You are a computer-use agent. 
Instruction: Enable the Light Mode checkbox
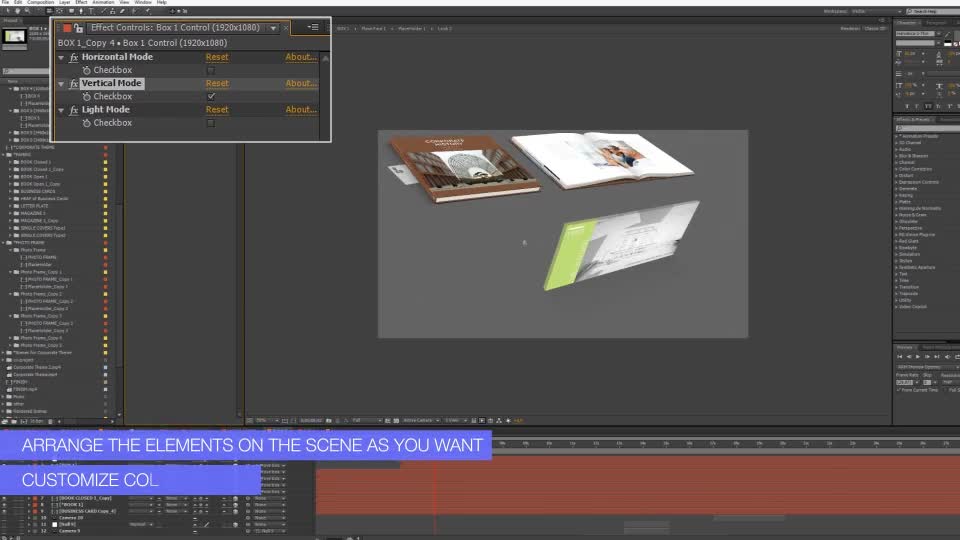click(211, 123)
